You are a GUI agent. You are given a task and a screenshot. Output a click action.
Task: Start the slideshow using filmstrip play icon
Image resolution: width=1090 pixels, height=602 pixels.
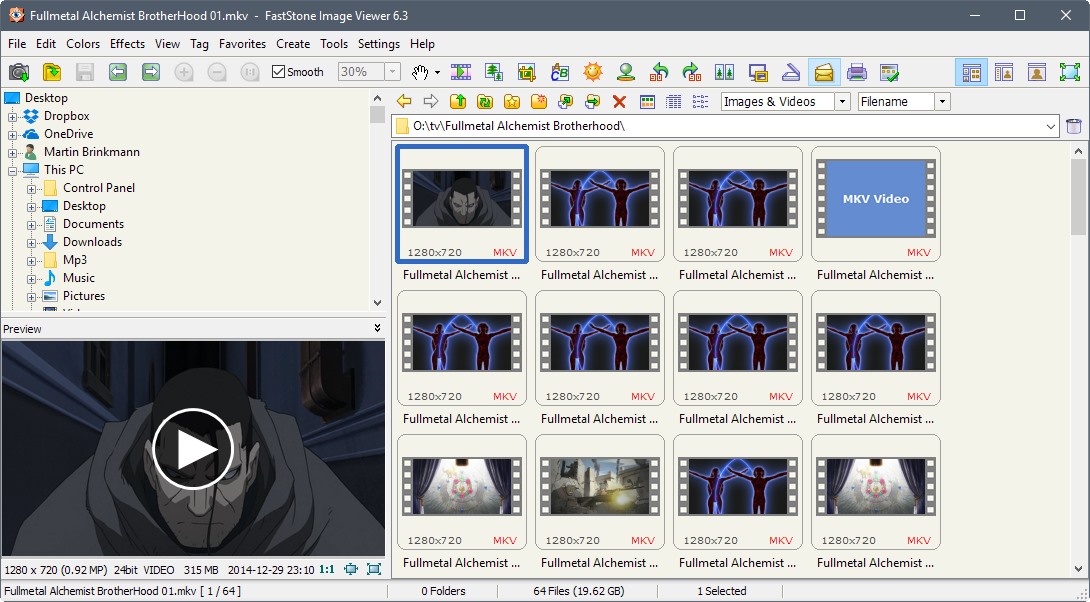(461, 72)
